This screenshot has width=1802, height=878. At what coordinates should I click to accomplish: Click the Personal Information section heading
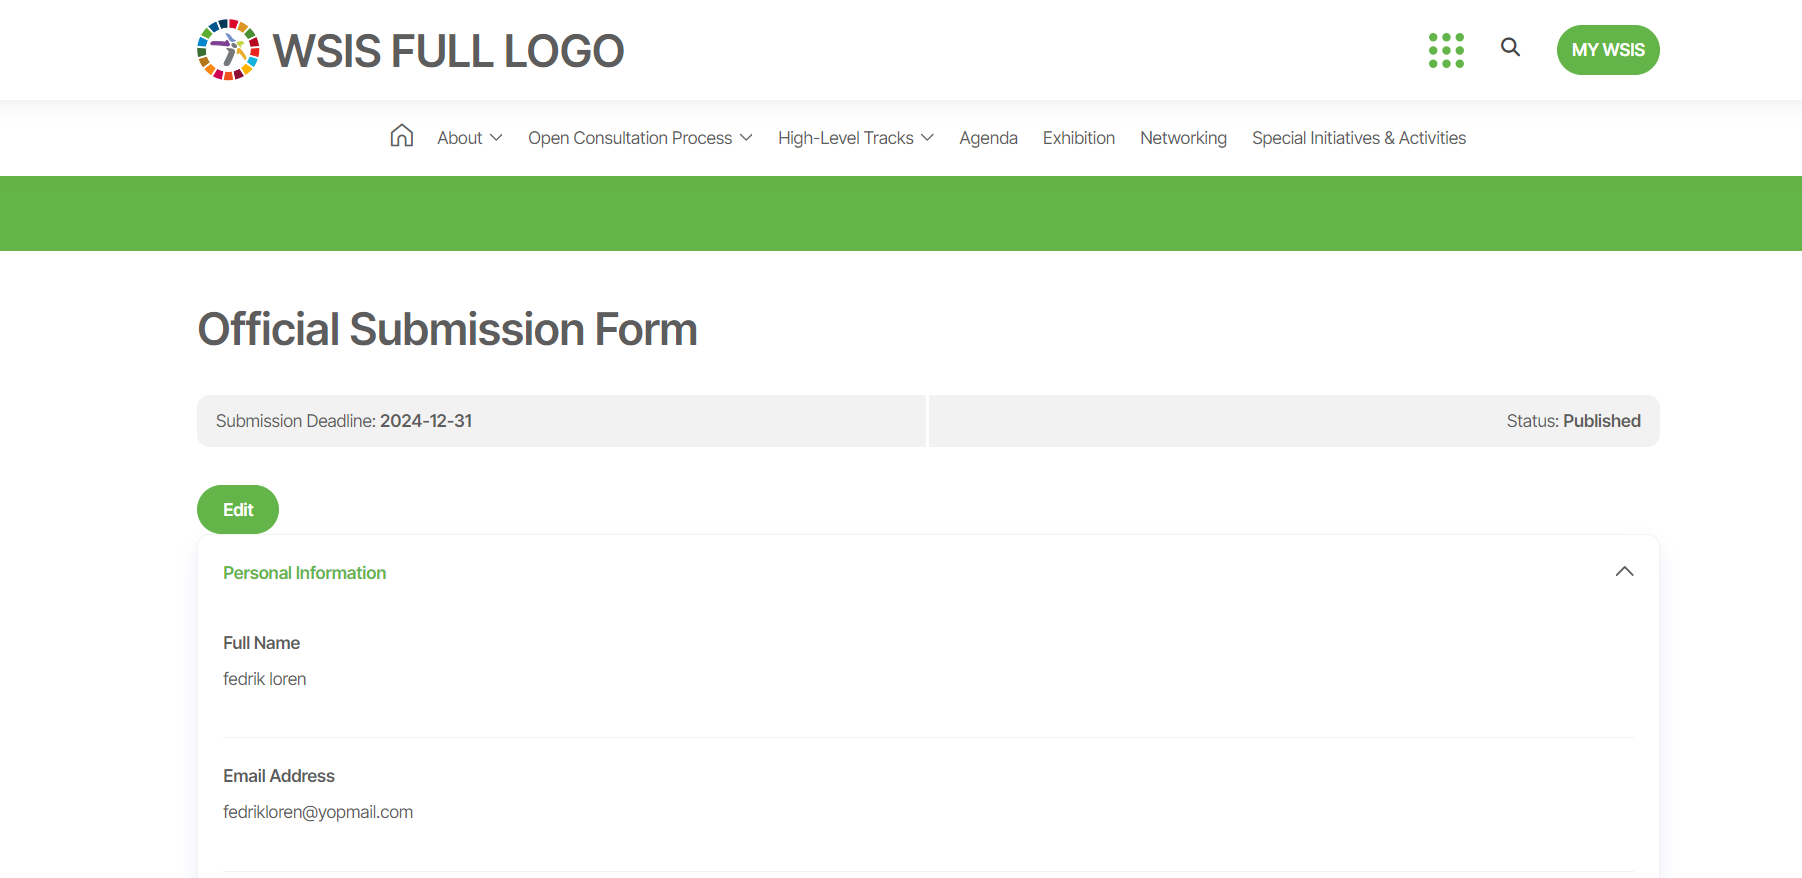pyautogui.click(x=304, y=573)
